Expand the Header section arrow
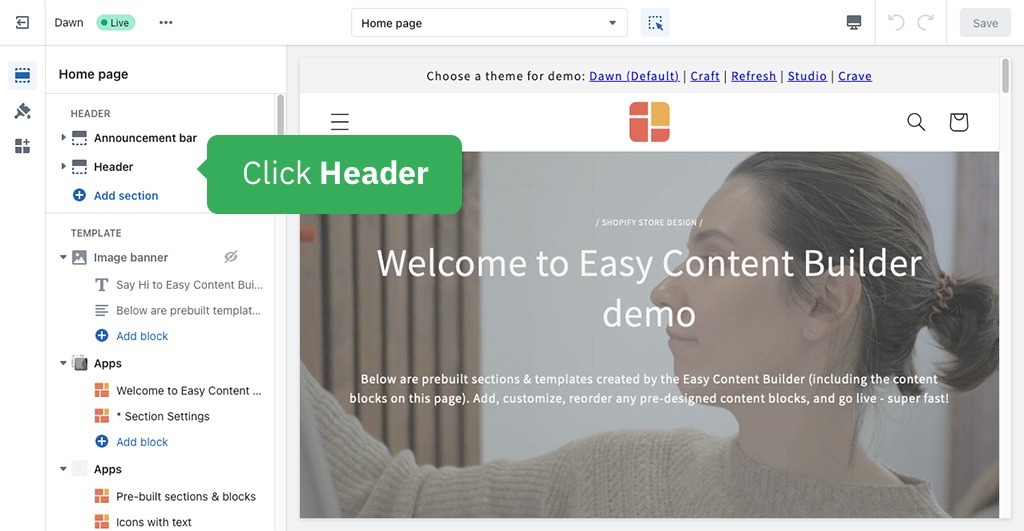 (63, 166)
